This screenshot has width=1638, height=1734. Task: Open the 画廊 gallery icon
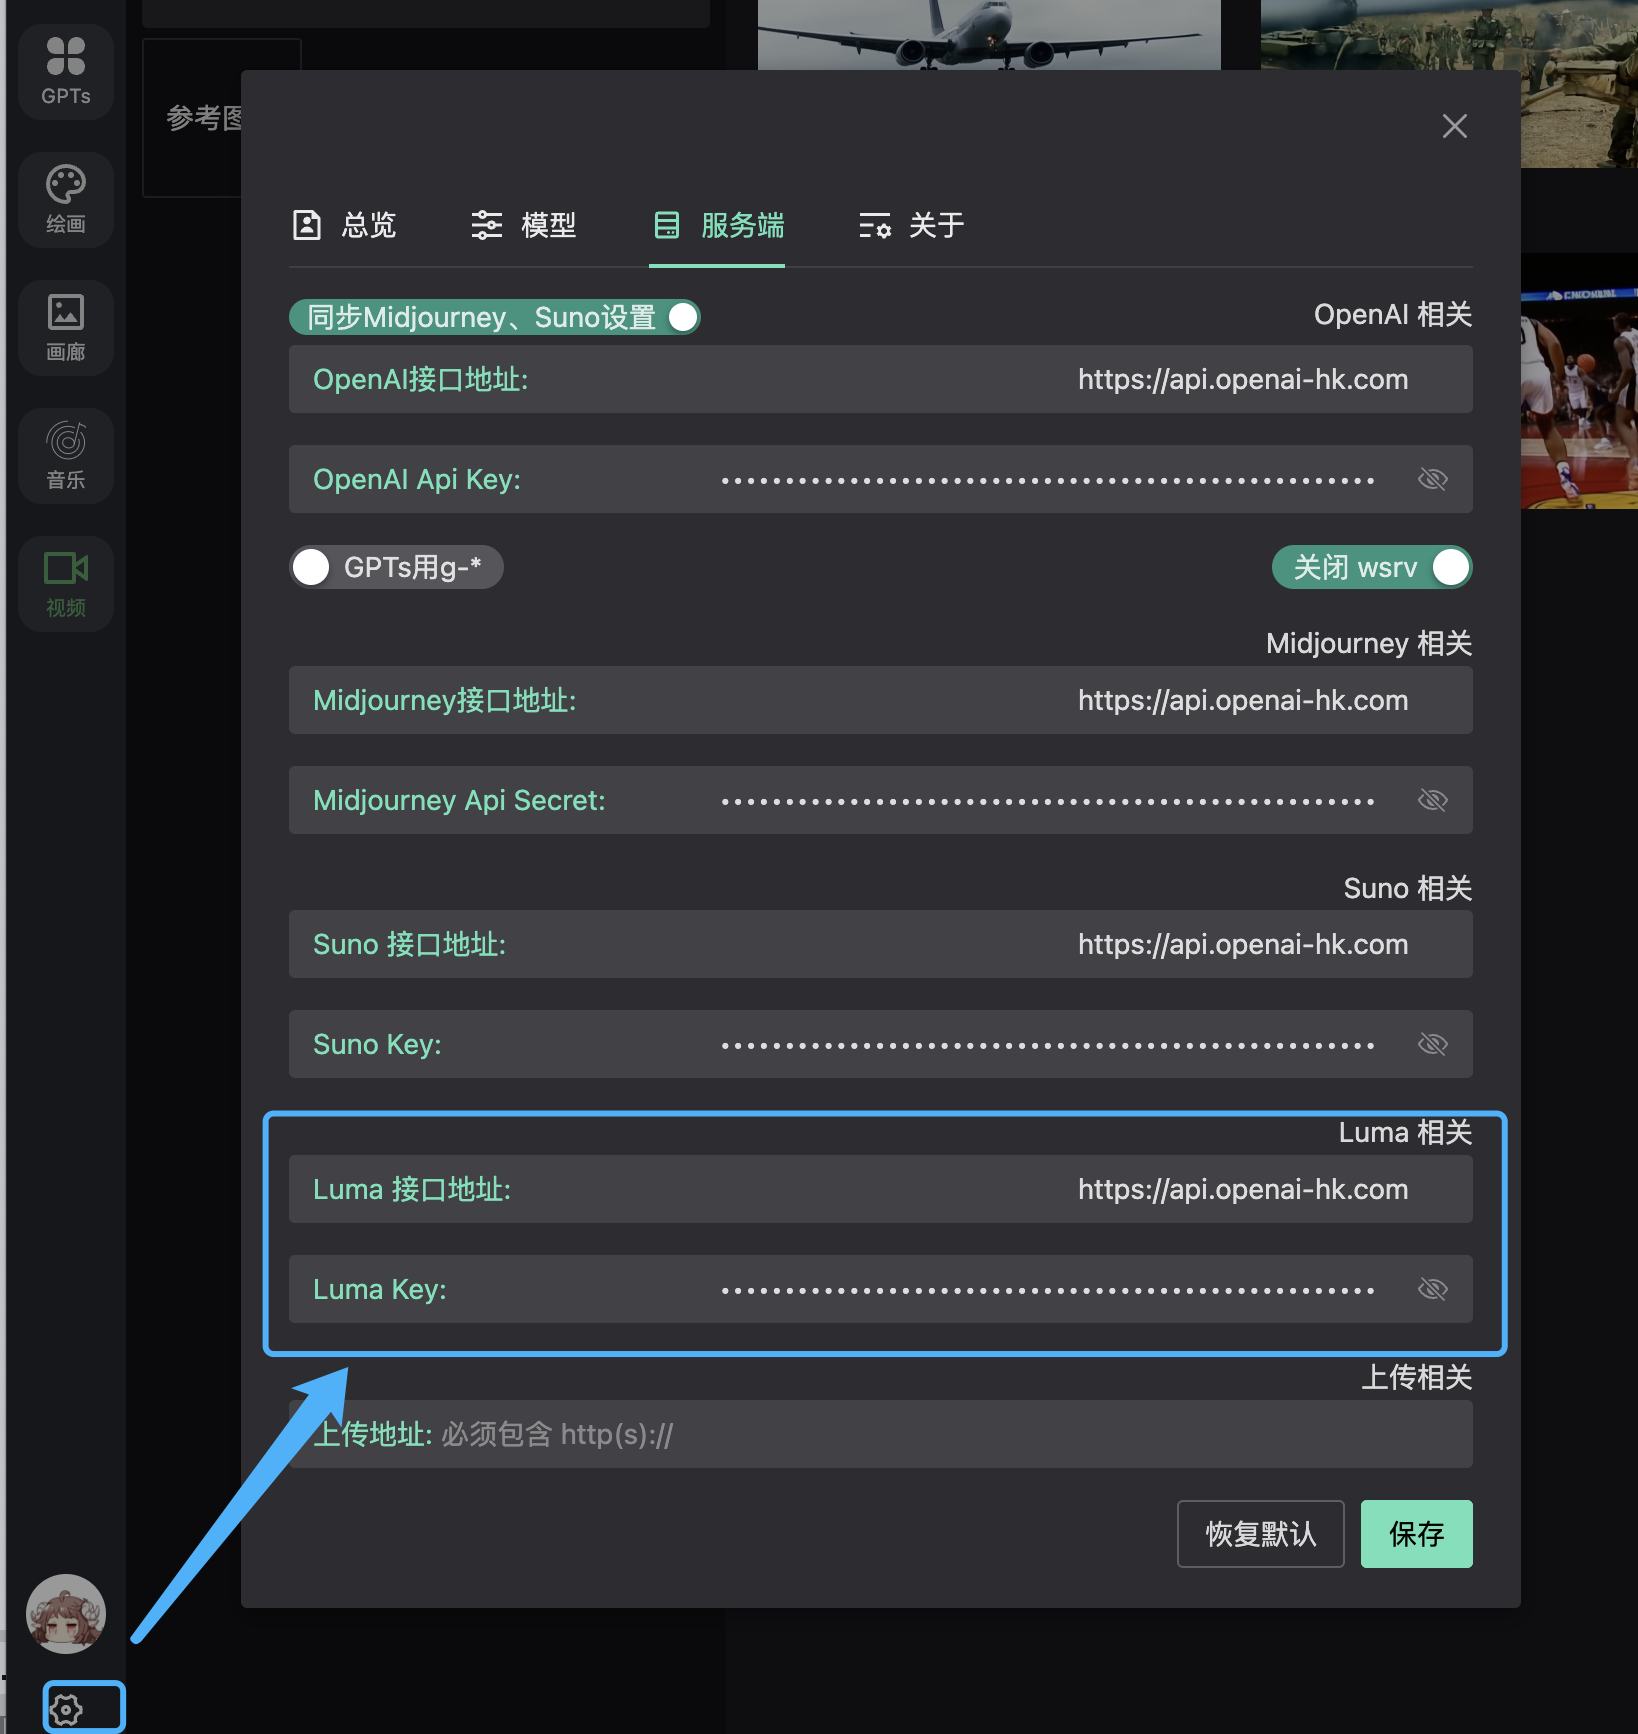pos(66,327)
